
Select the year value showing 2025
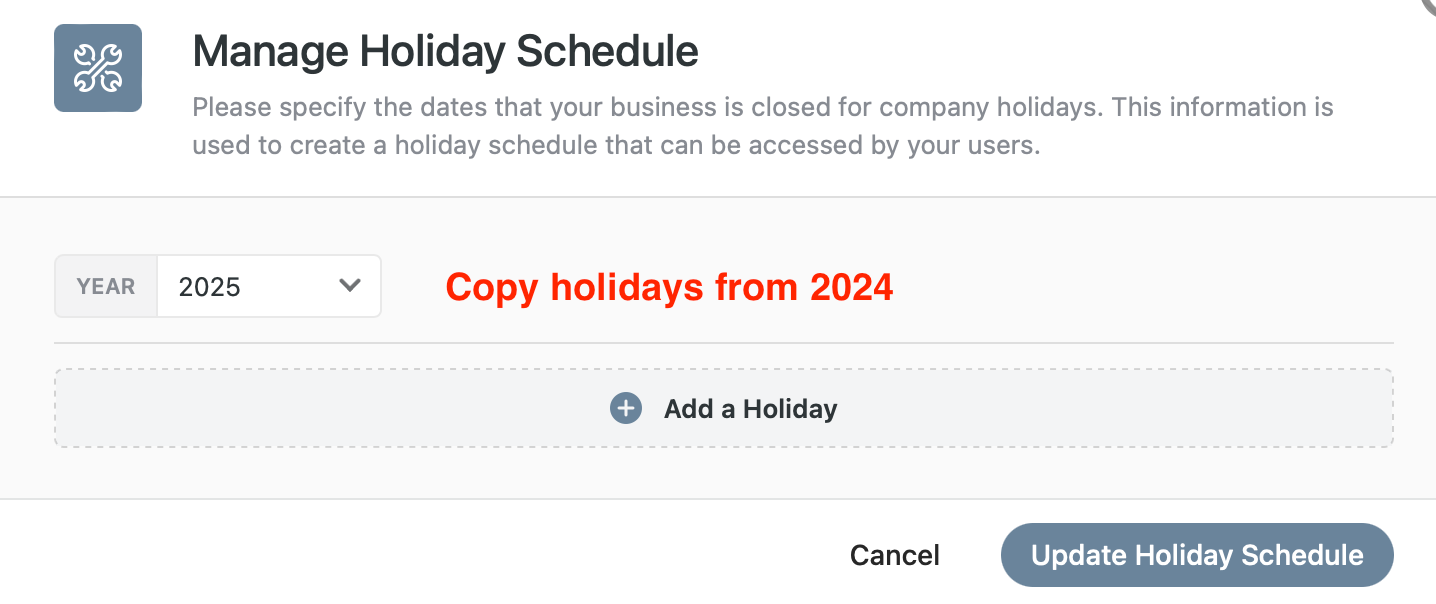coord(210,287)
